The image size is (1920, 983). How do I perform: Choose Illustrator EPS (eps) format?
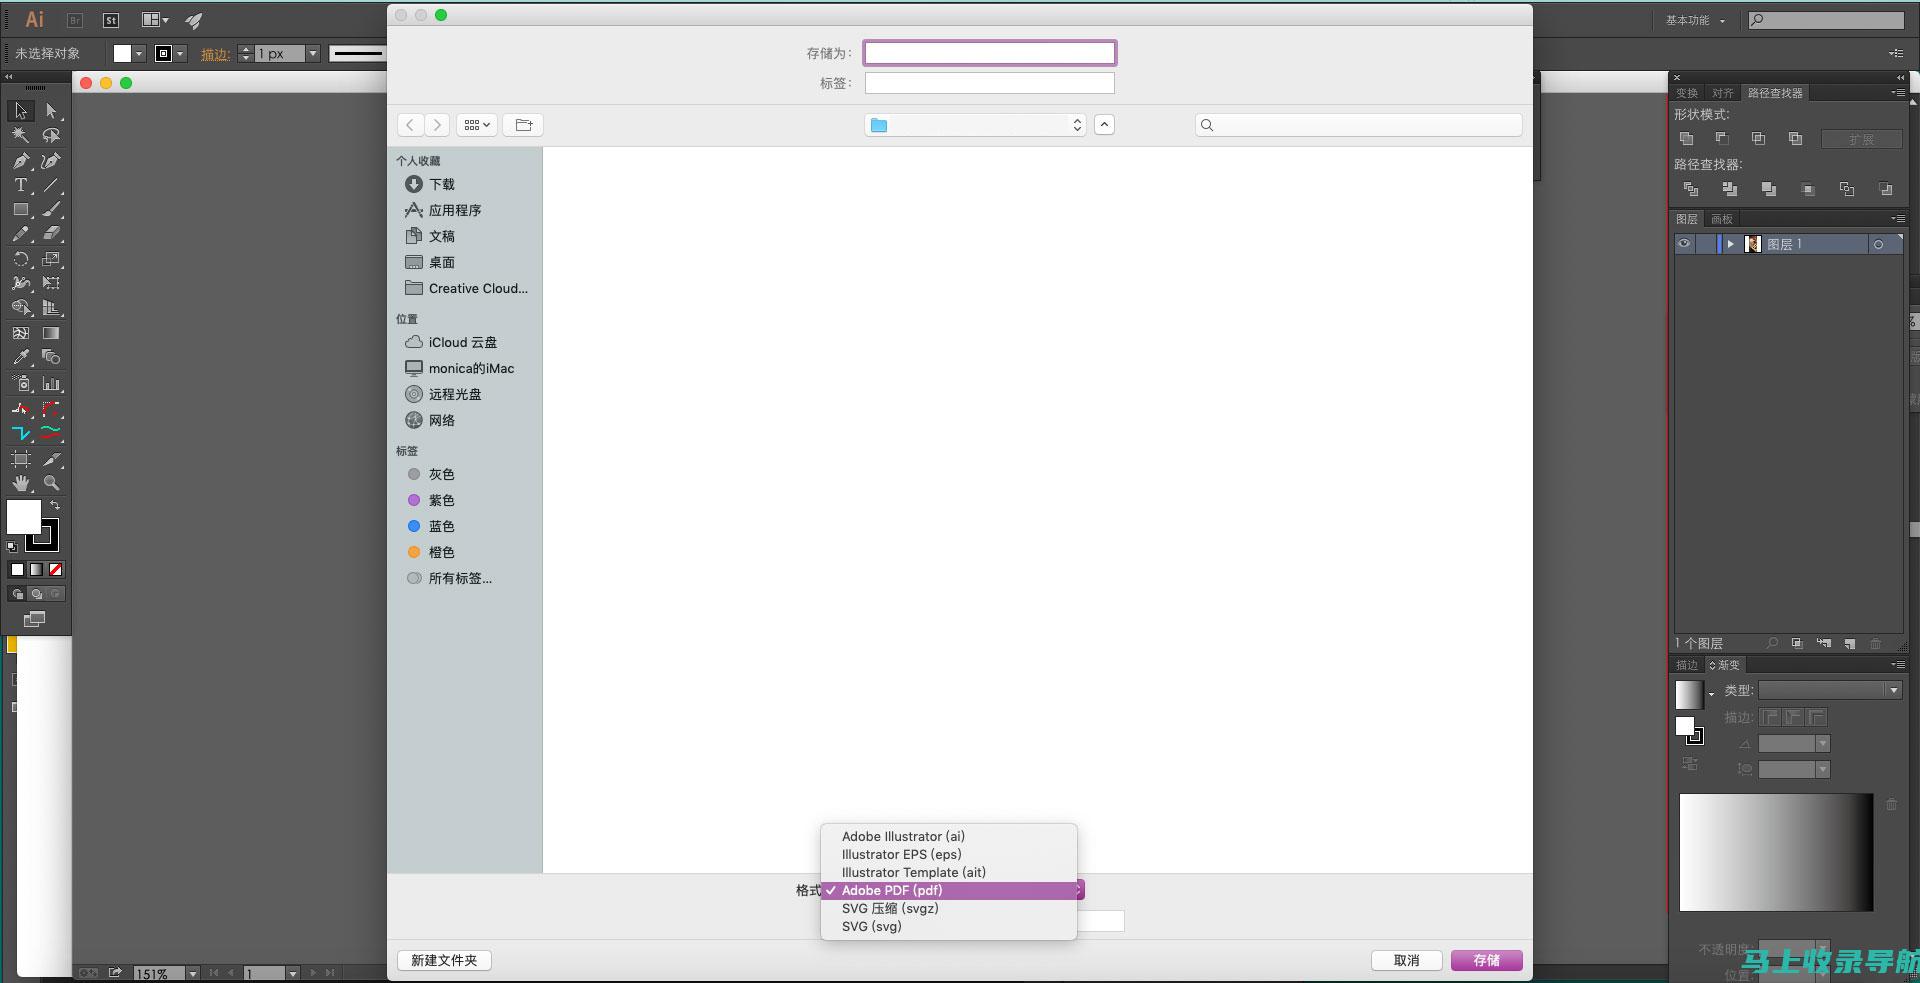coord(949,854)
